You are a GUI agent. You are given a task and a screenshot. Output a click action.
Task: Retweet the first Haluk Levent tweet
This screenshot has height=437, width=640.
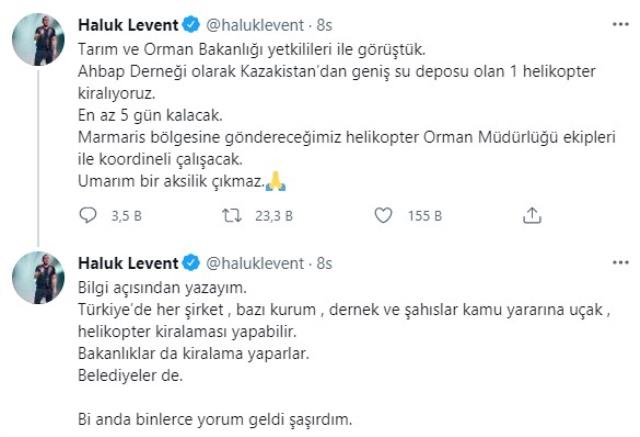230,214
